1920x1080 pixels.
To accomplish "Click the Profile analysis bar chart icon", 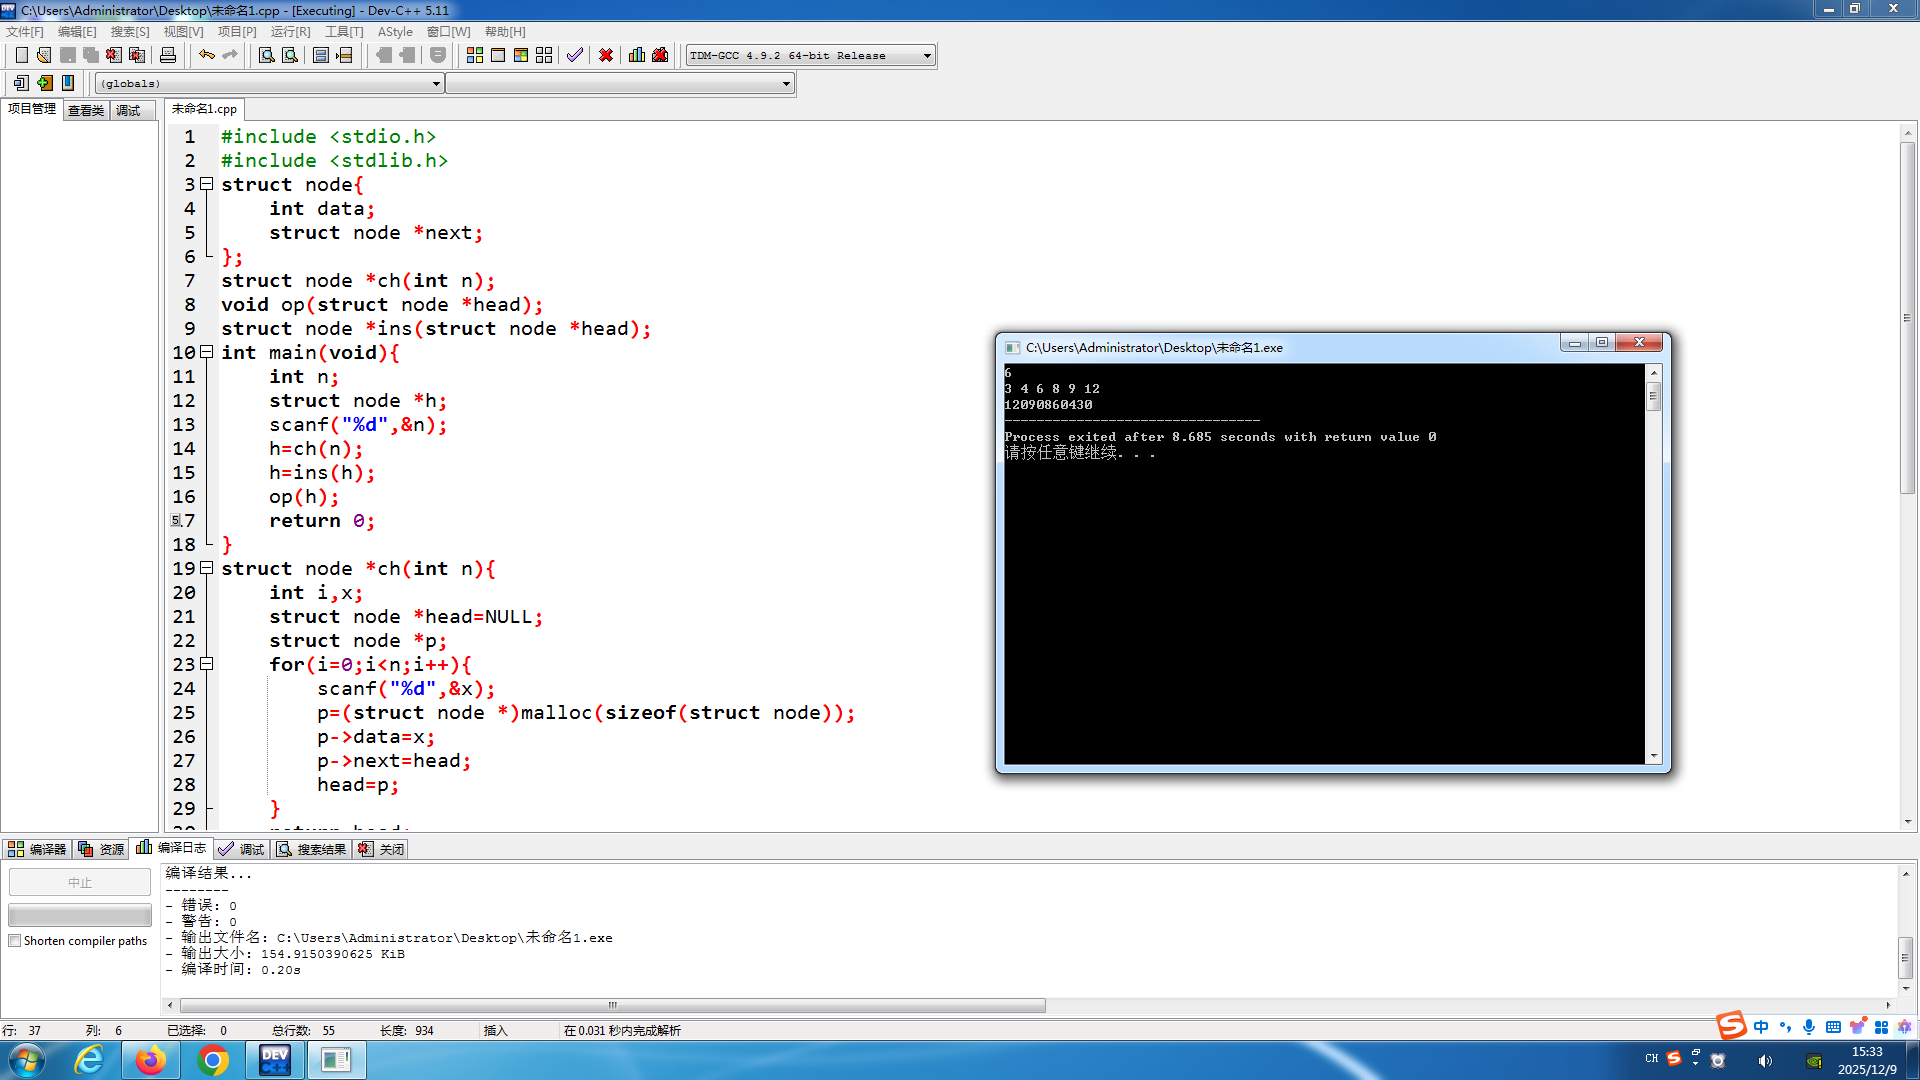I will [x=637, y=55].
